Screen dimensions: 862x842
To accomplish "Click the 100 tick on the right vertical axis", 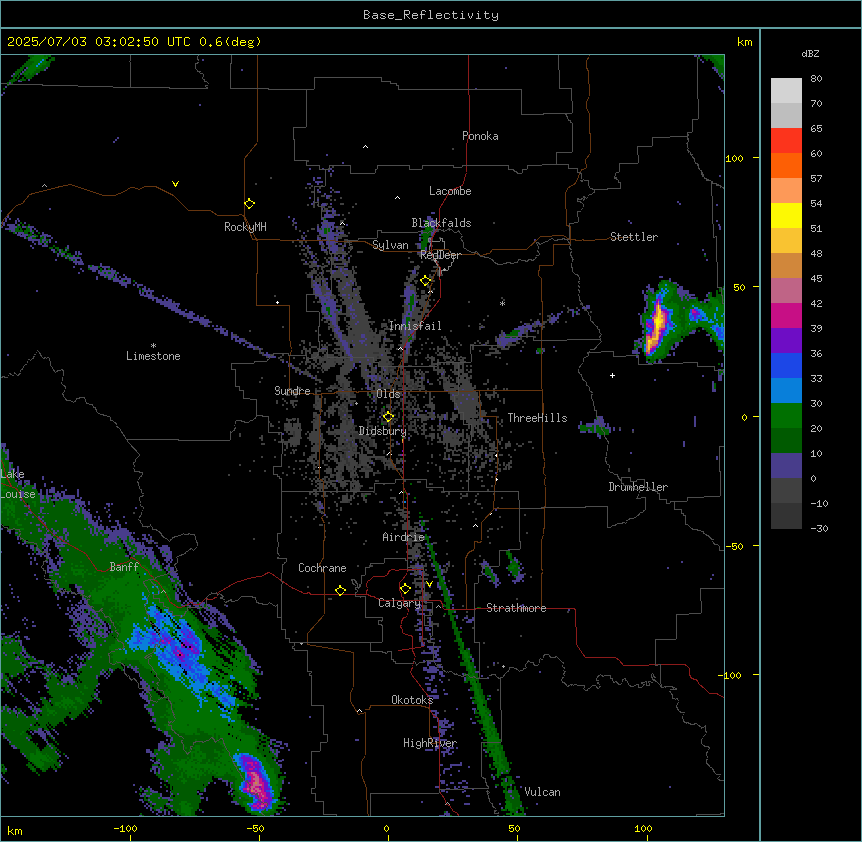I will tap(734, 158).
